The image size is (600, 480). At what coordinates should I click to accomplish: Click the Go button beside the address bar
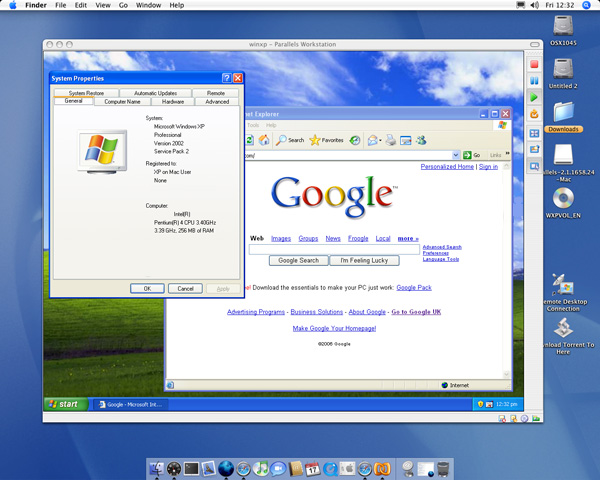click(471, 155)
